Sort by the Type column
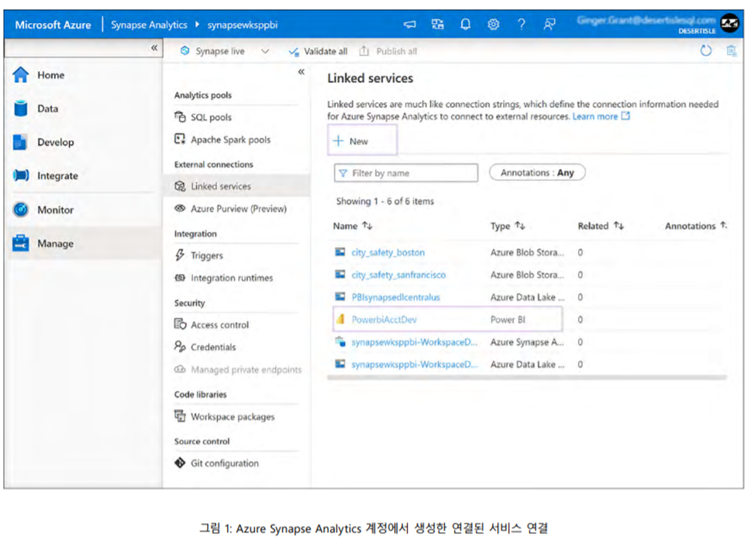Image resolution: width=752 pixels, height=552 pixels. tap(507, 226)
